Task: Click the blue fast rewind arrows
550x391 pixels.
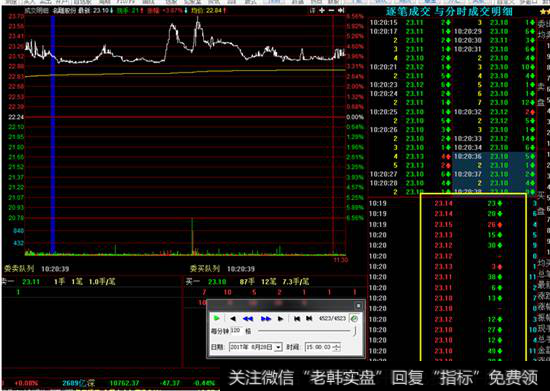Action: 248,318
